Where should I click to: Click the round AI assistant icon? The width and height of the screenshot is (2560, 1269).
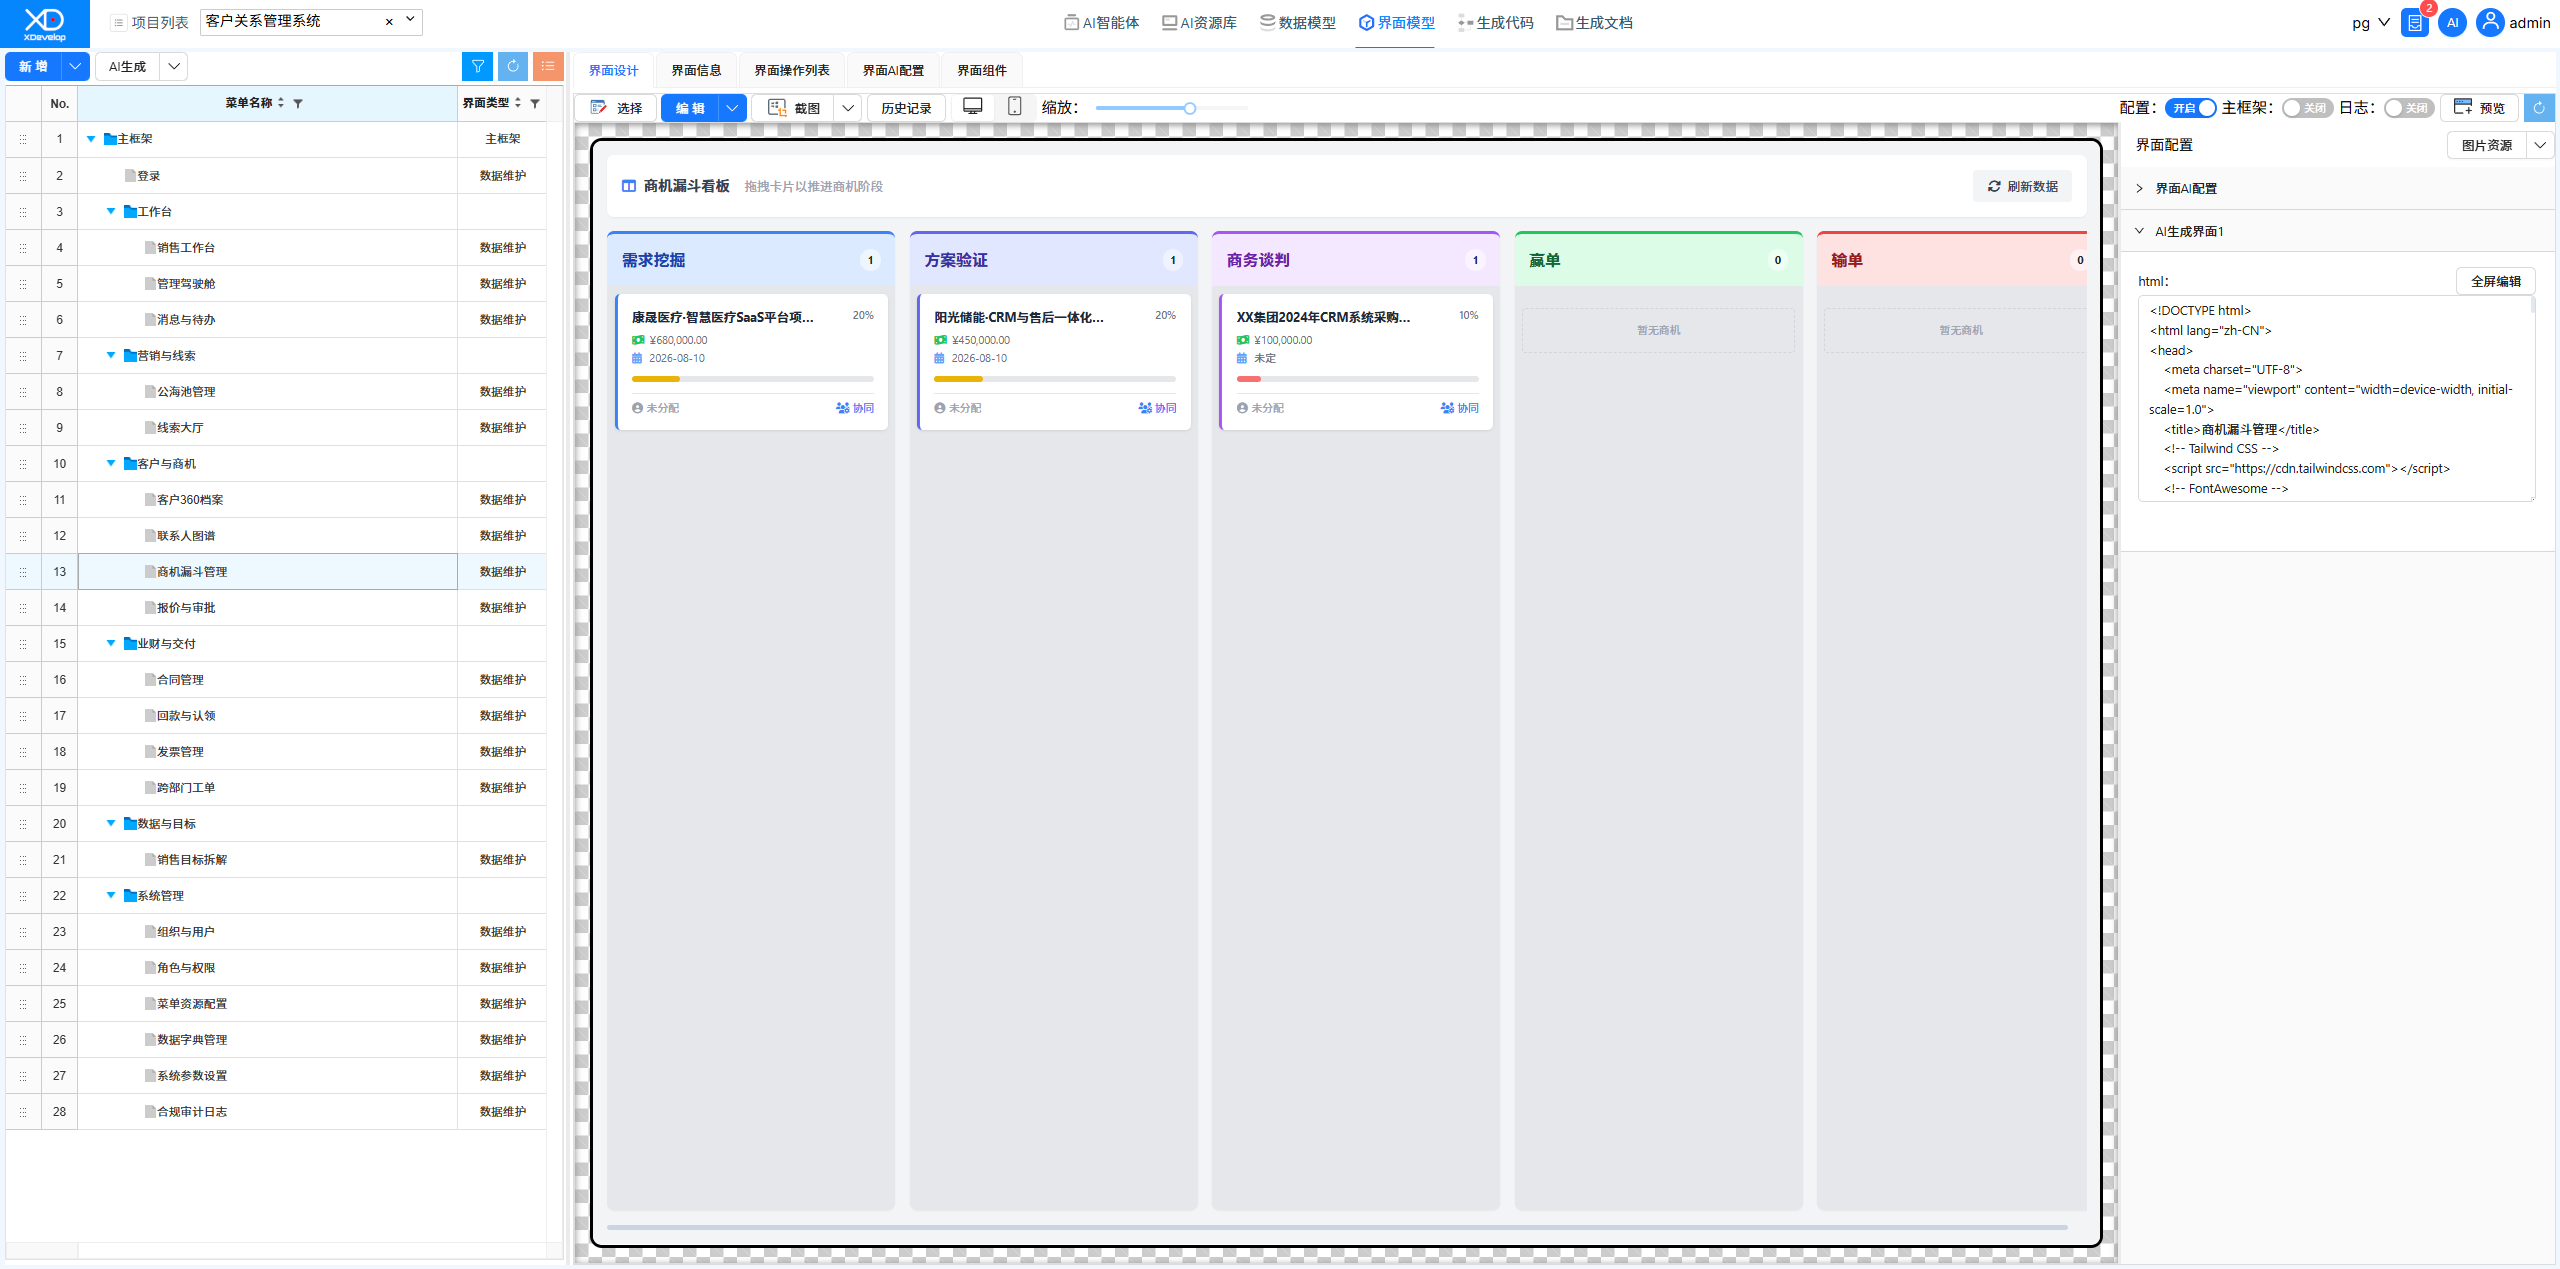[2452, 22]
